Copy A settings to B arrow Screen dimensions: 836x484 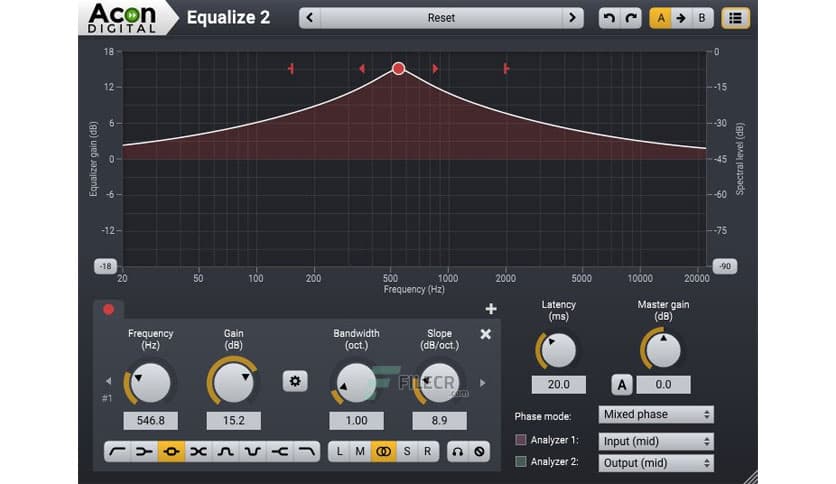click(681, 18)
